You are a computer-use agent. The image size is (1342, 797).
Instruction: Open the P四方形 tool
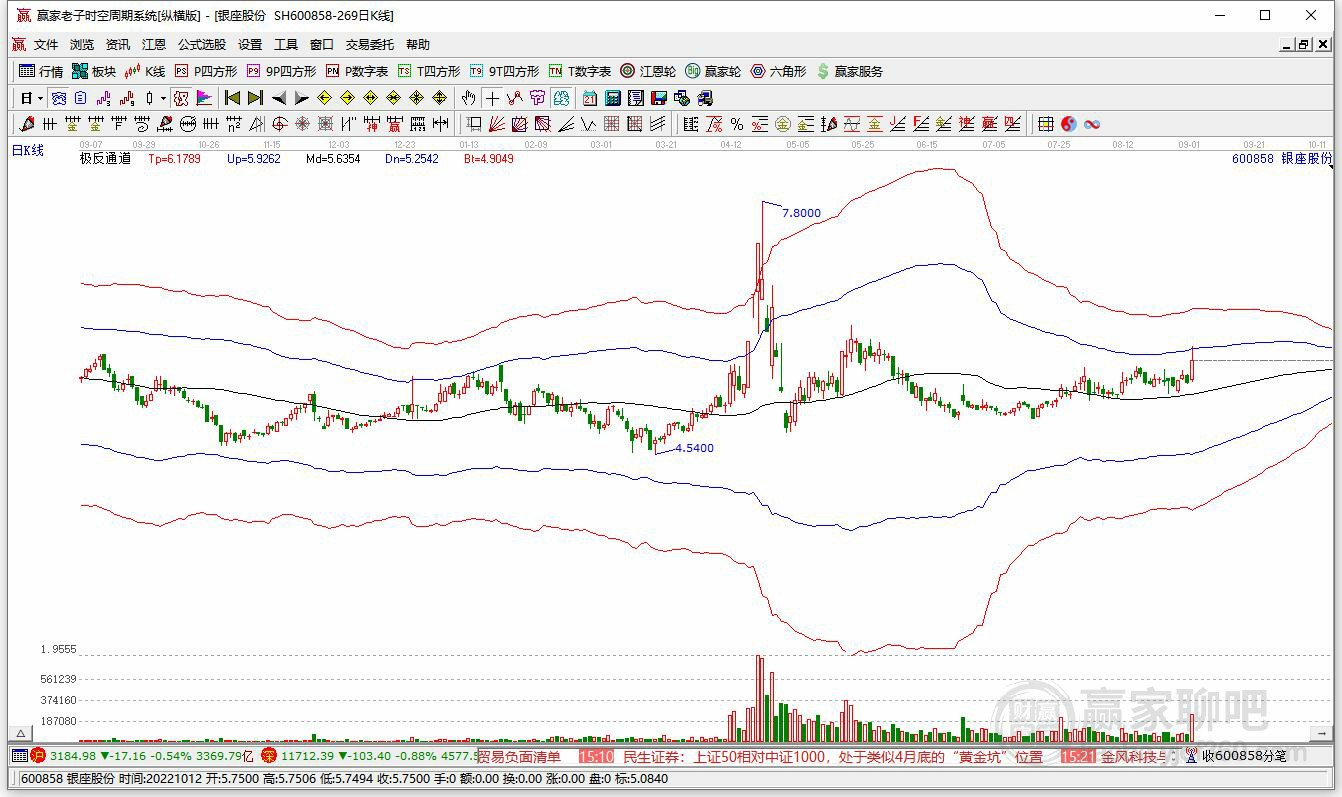click(206, 71)
